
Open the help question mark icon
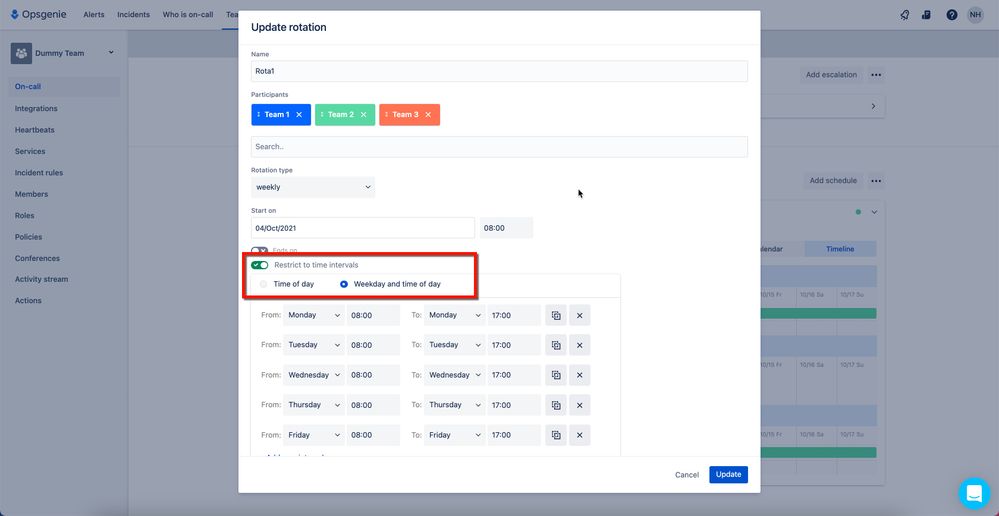pyautogui.click(x=952, y=15)
